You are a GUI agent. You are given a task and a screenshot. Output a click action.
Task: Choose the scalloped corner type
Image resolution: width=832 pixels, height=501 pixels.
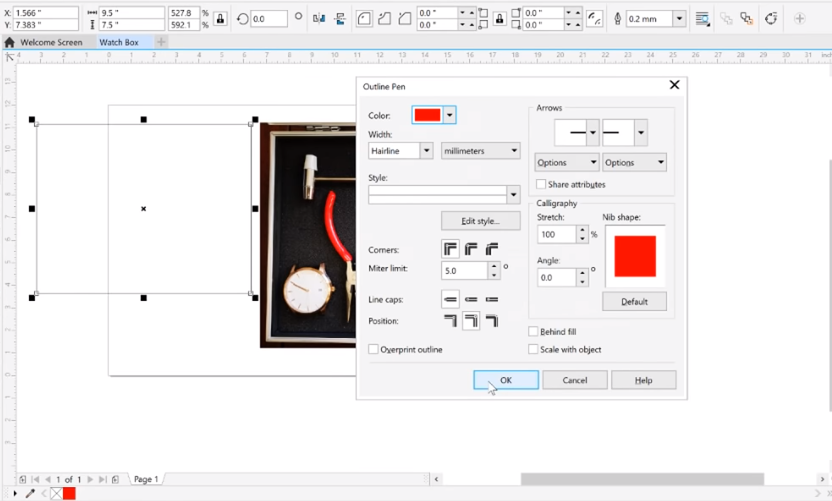tap(384, 19)
